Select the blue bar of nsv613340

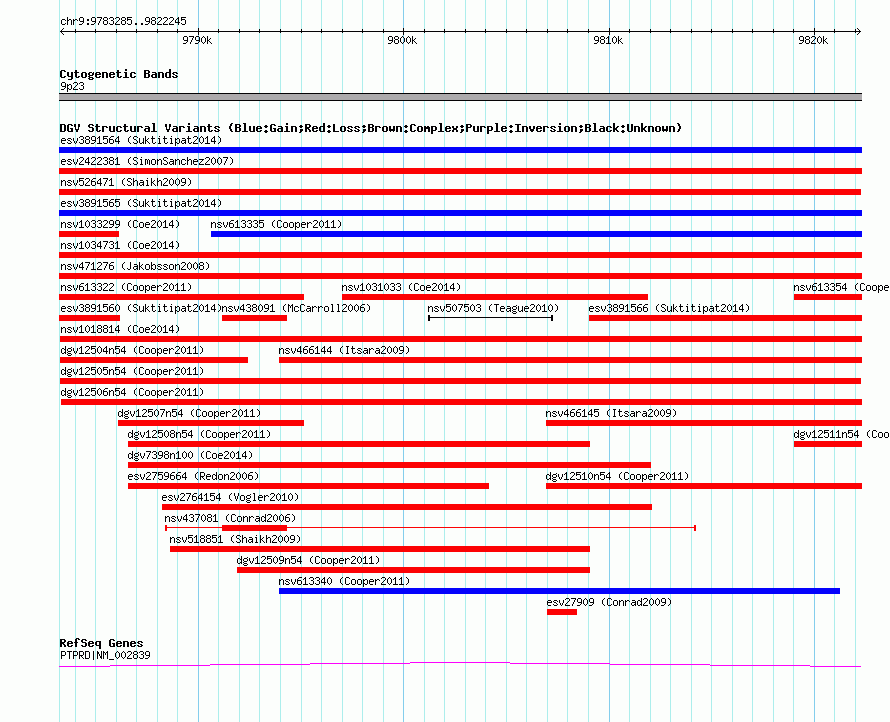click(x=559, y=591)
